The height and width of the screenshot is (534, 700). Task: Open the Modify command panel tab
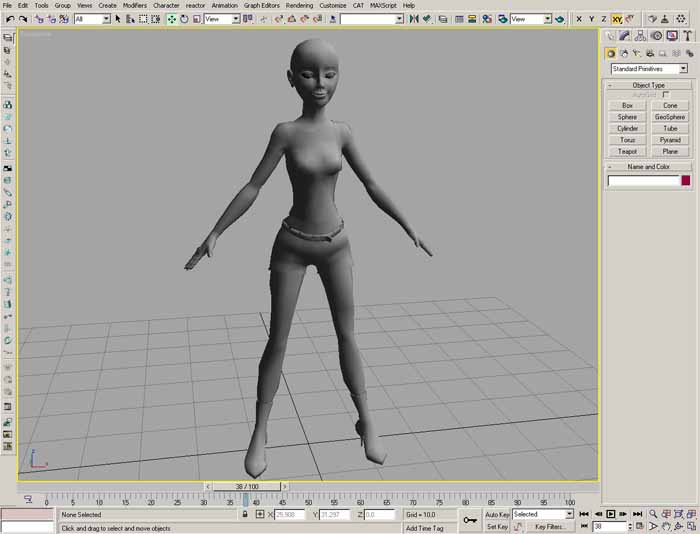pos(626,36)
